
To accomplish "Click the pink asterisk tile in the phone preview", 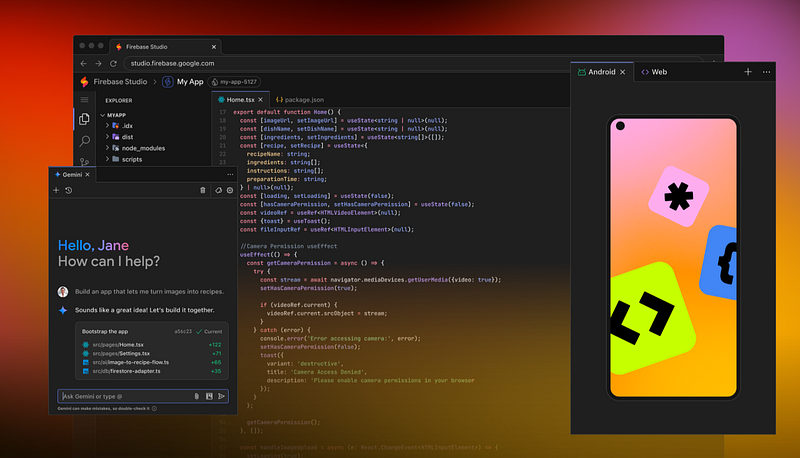I will (x=679, y=196).
